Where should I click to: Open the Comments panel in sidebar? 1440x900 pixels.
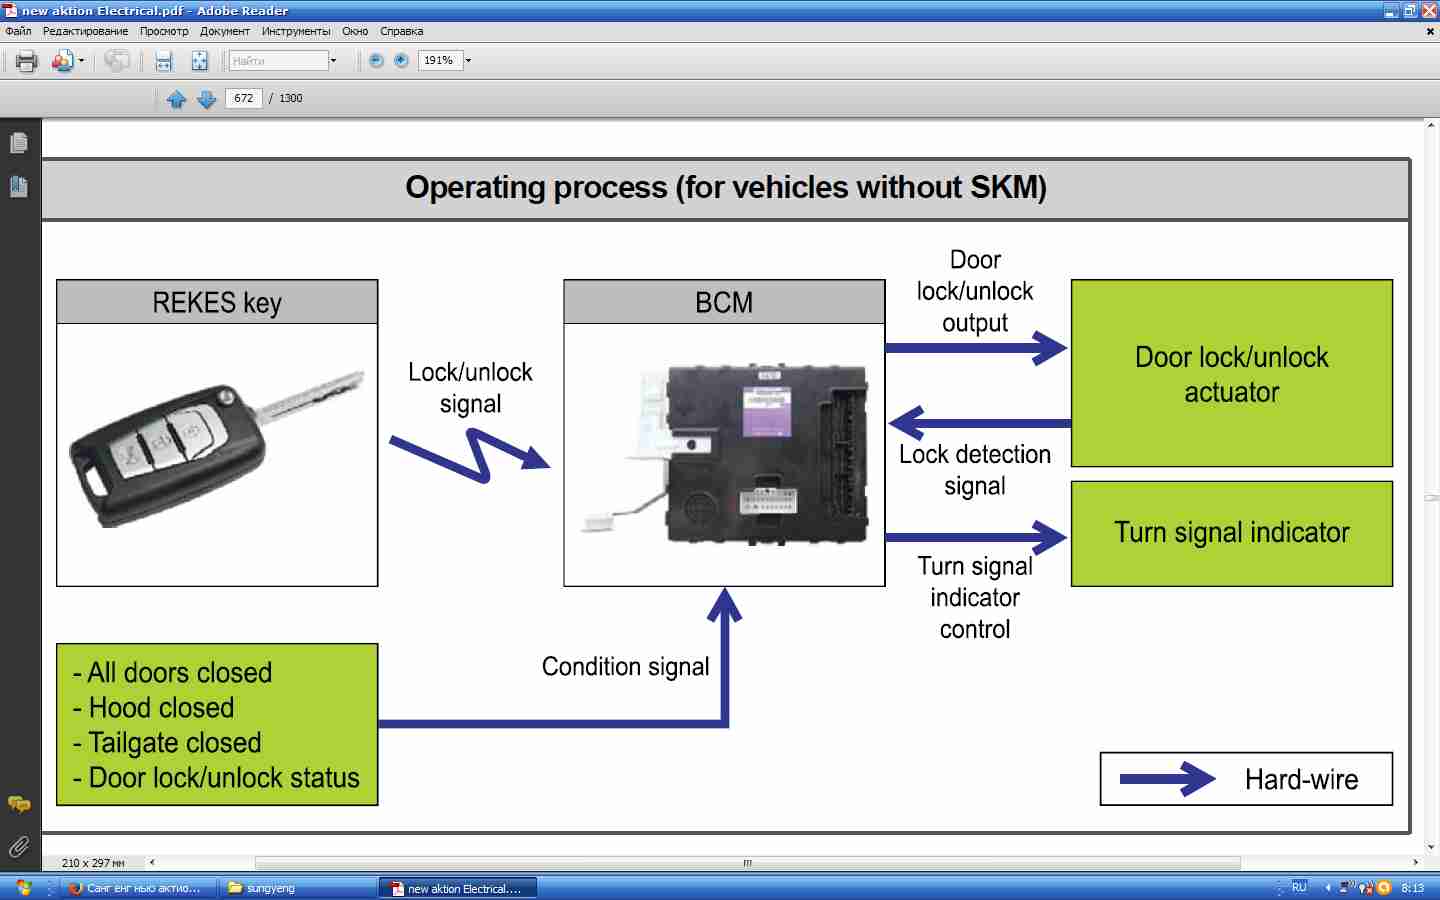[19, 804]
